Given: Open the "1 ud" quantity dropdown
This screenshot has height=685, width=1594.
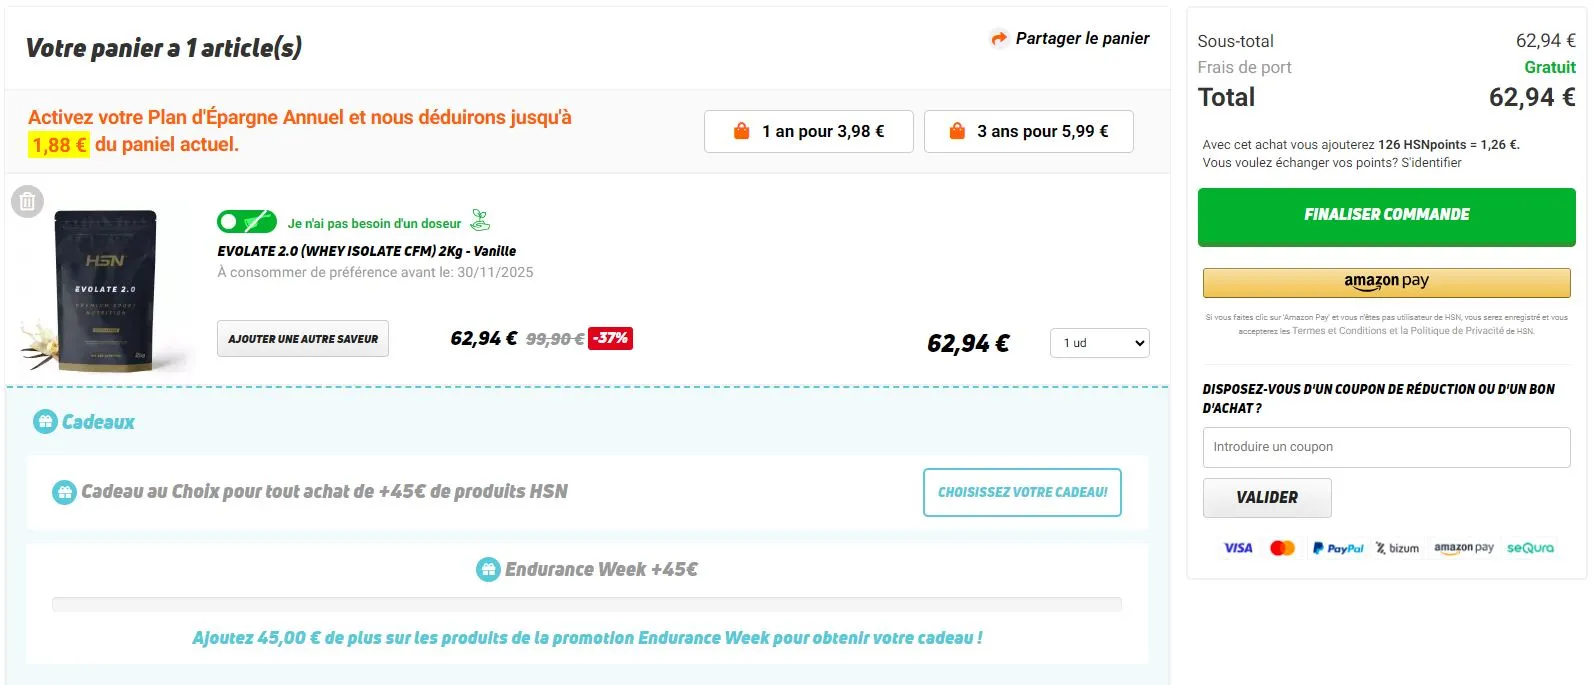Looking at the screenshot, I should 1099,343.
